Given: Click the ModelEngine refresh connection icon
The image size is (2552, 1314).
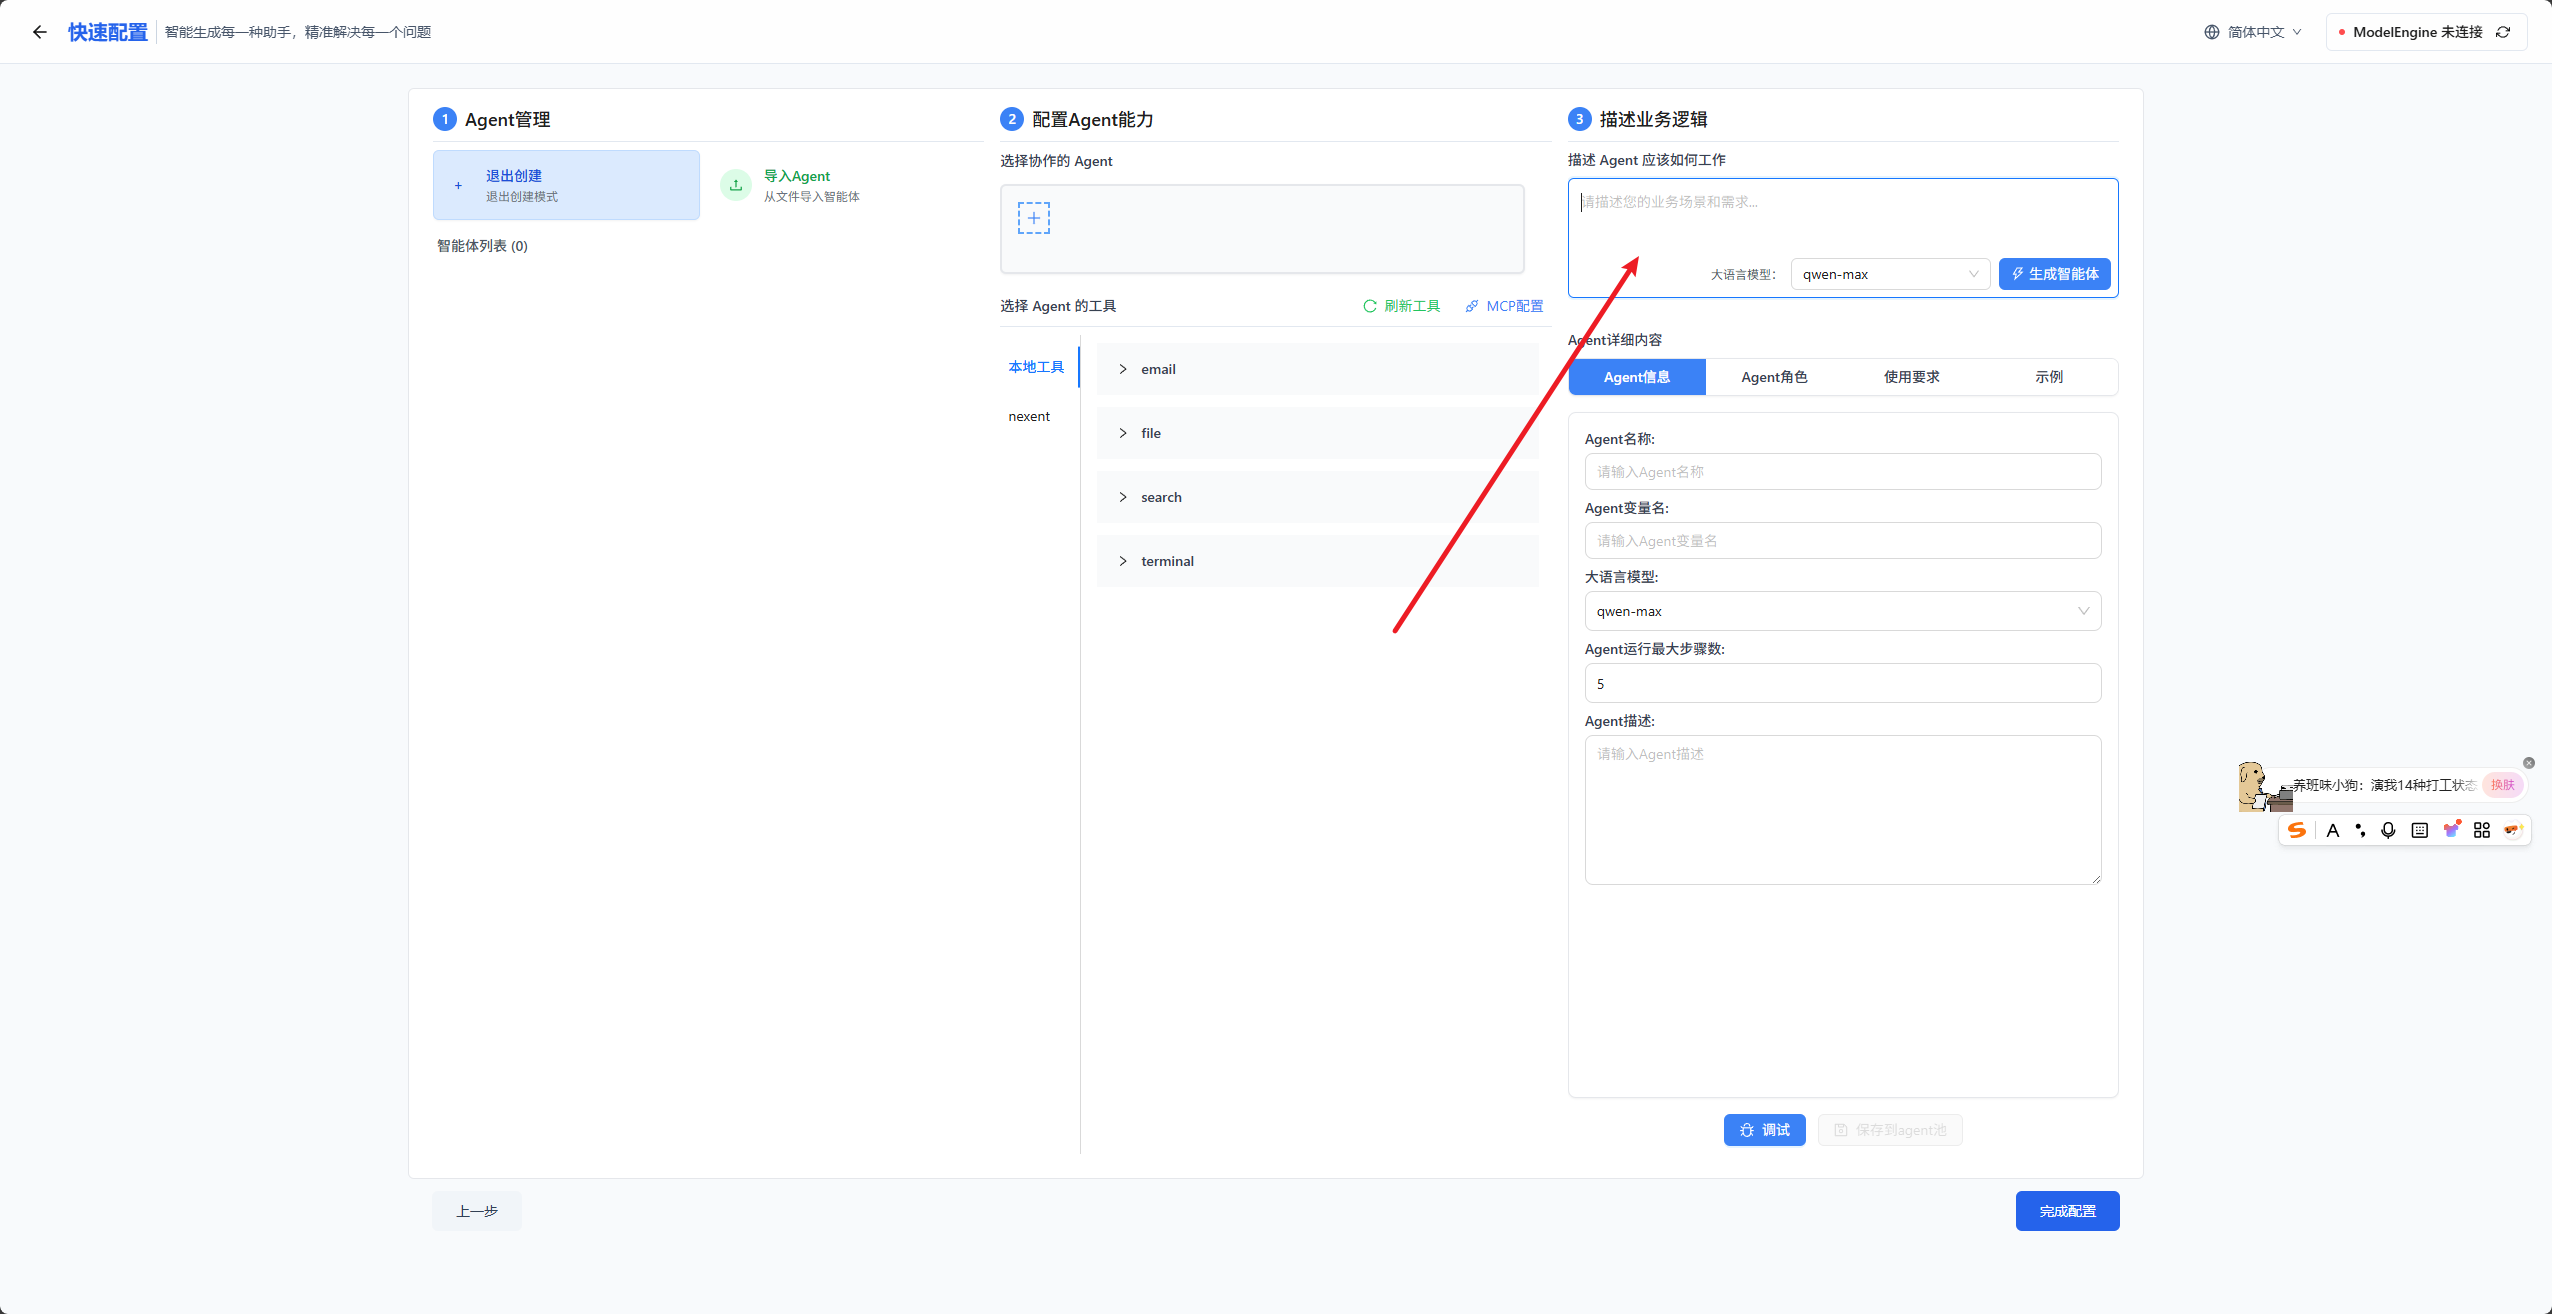Looking at the screenshot, I should tap(2503, 32).
